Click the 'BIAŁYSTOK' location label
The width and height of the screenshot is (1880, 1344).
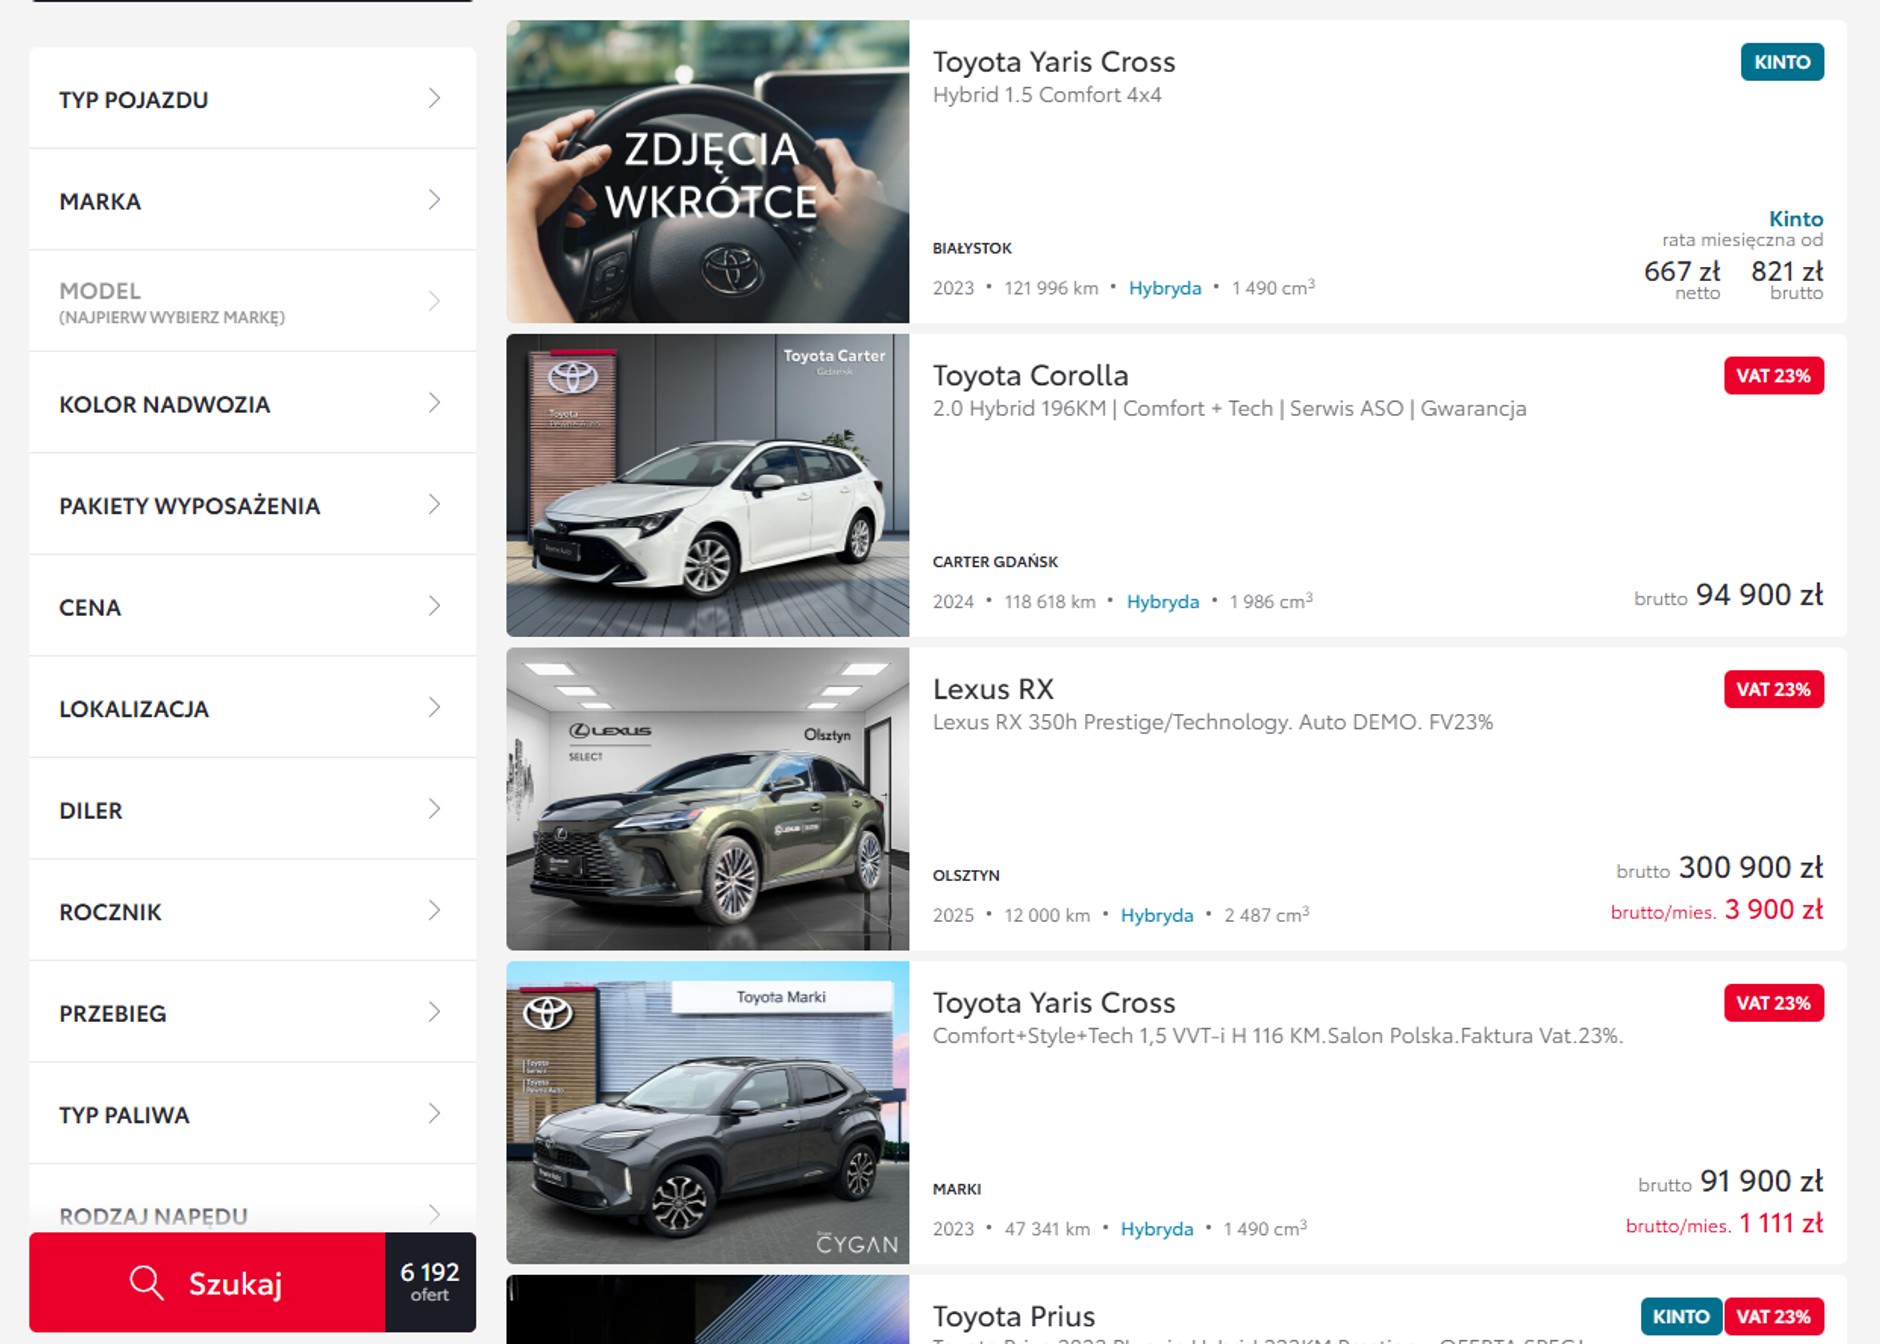[x=972, y=248]
